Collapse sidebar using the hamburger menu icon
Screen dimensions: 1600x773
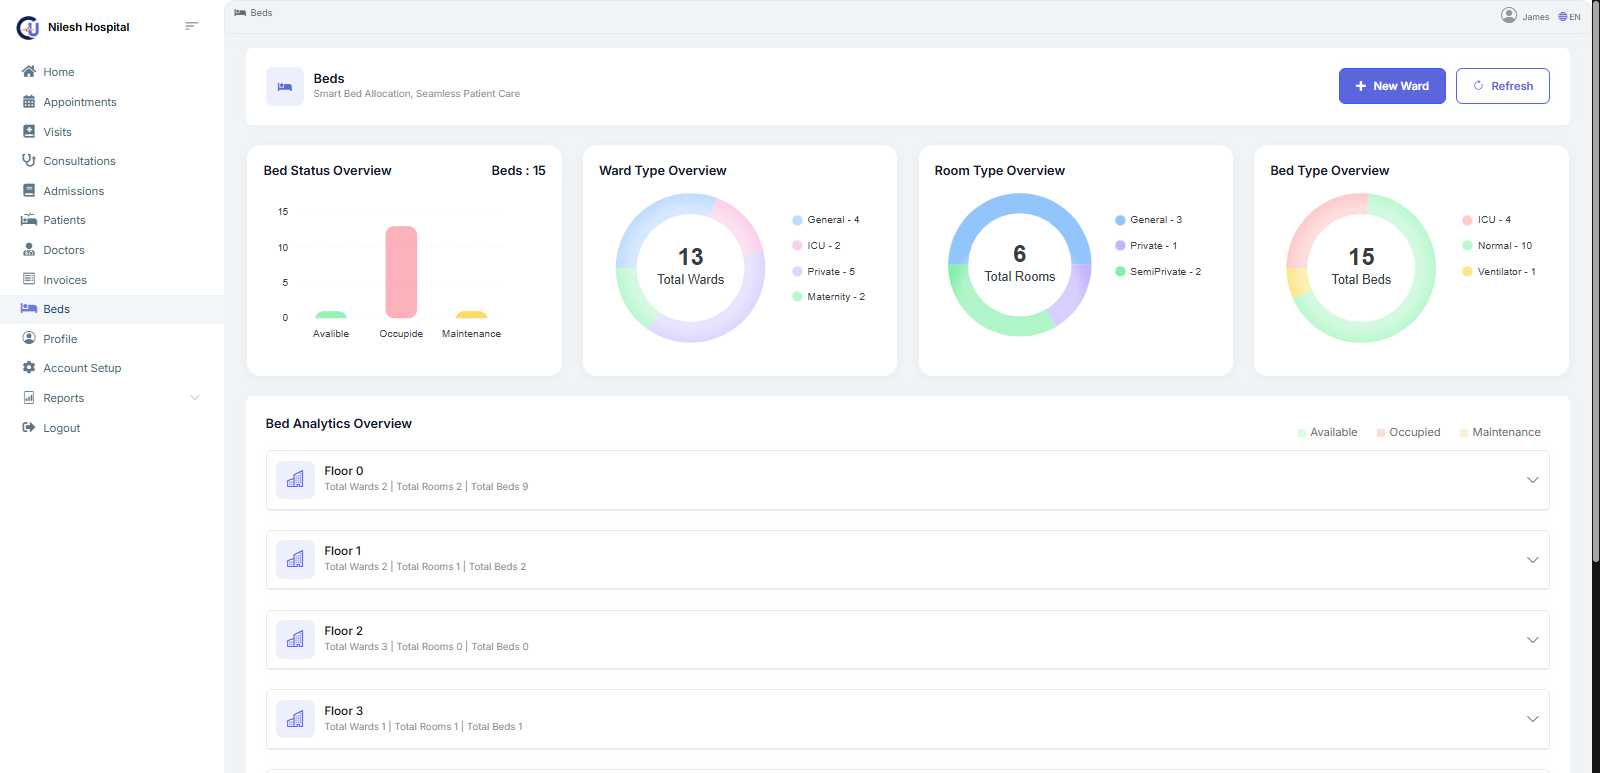click(191, 26)
